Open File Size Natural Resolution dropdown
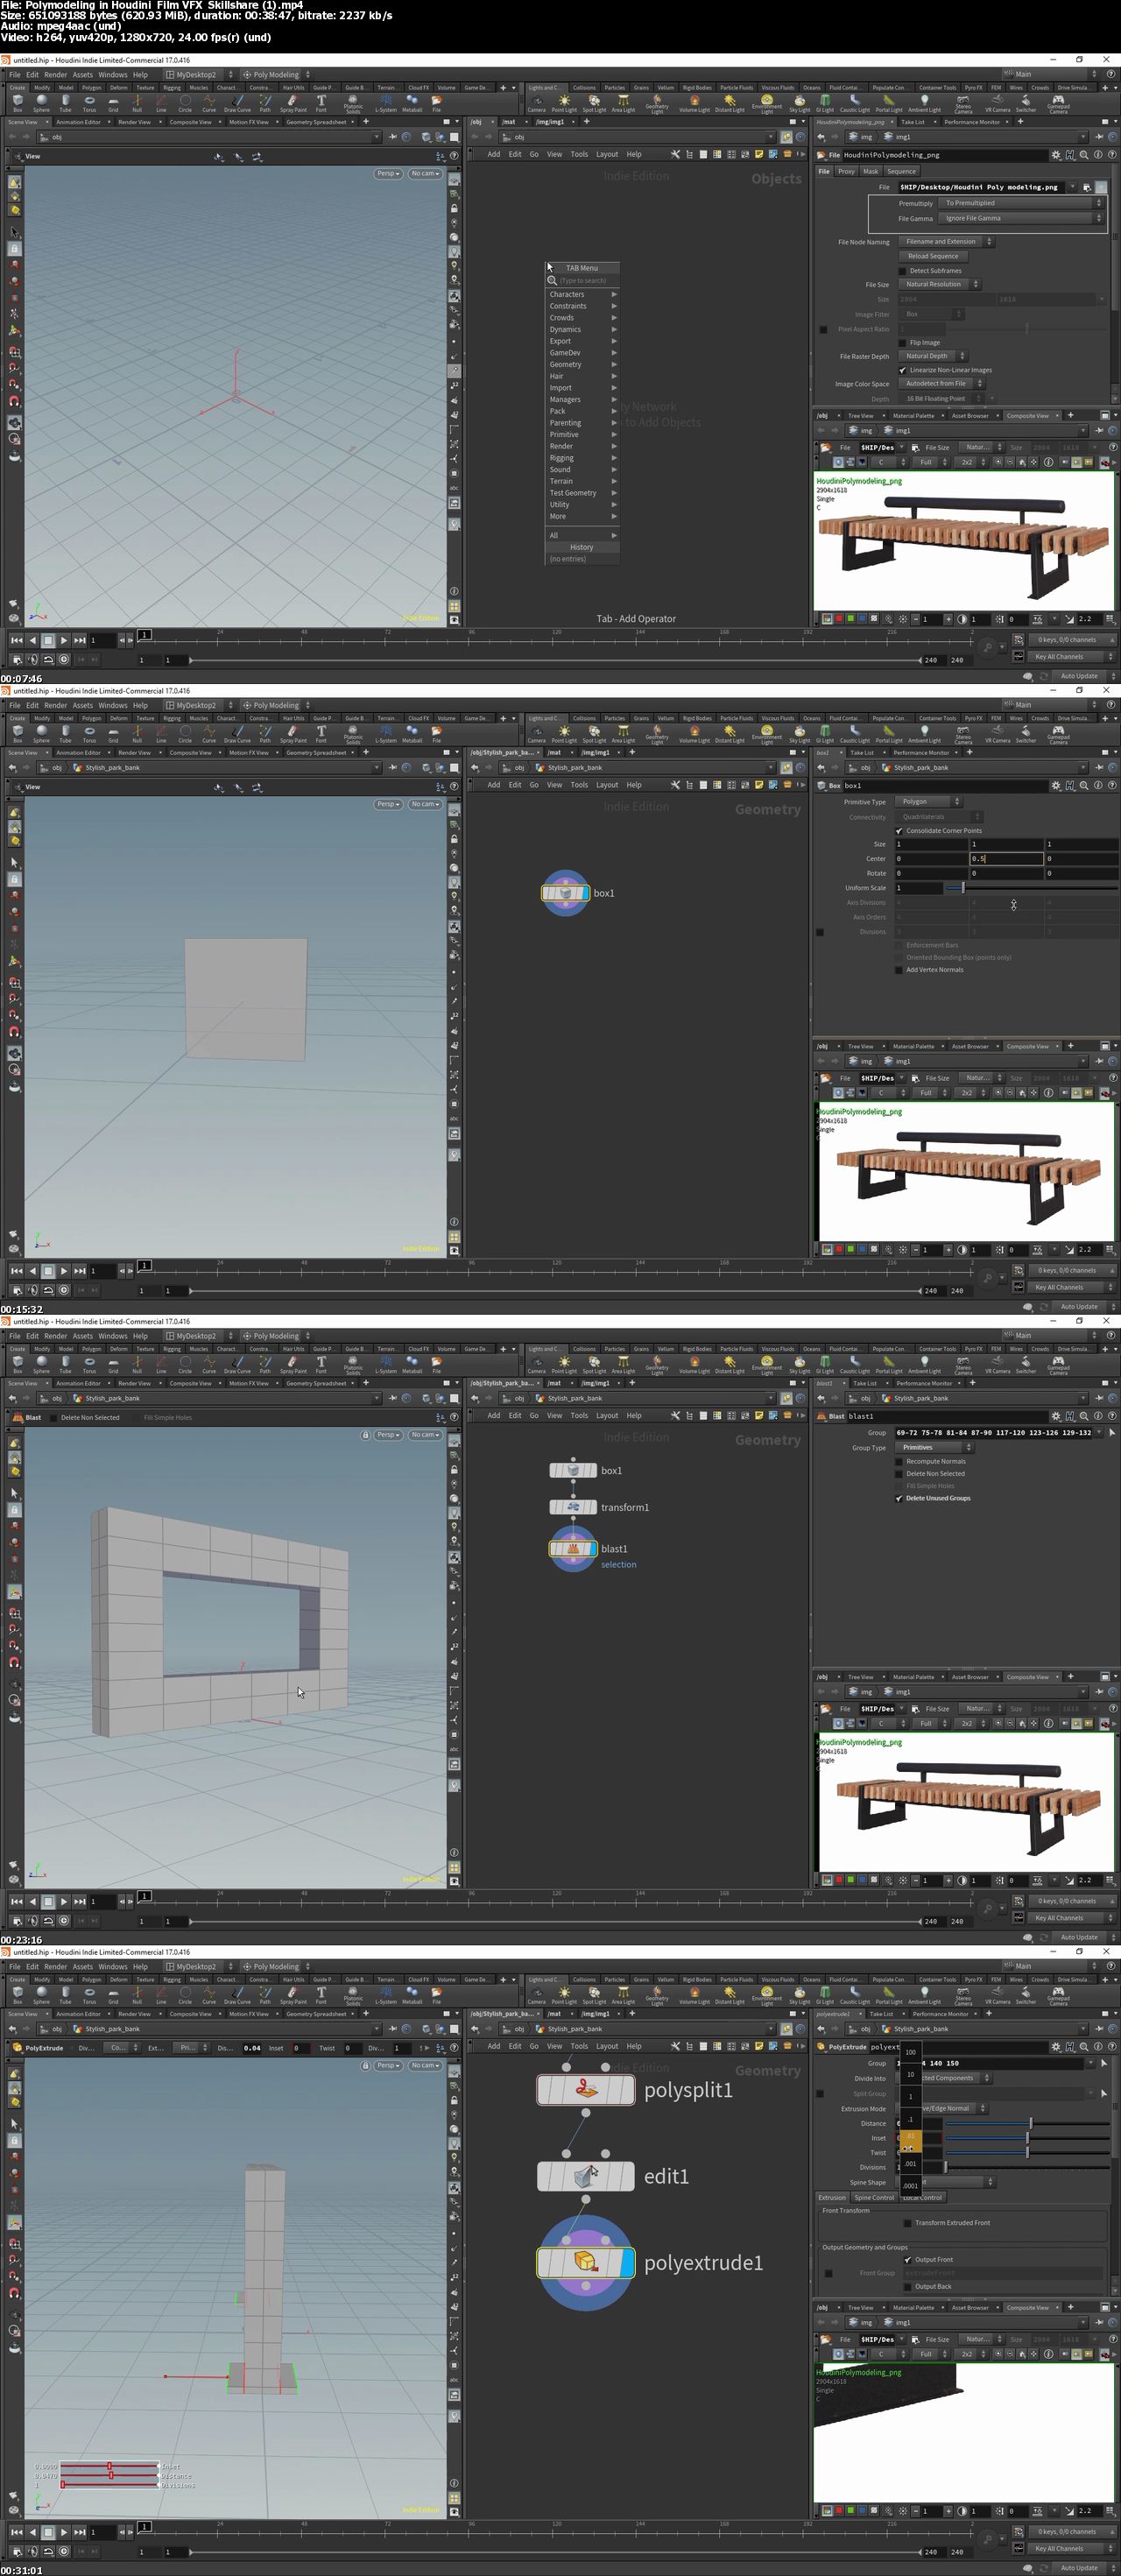 tap(939, 284)
